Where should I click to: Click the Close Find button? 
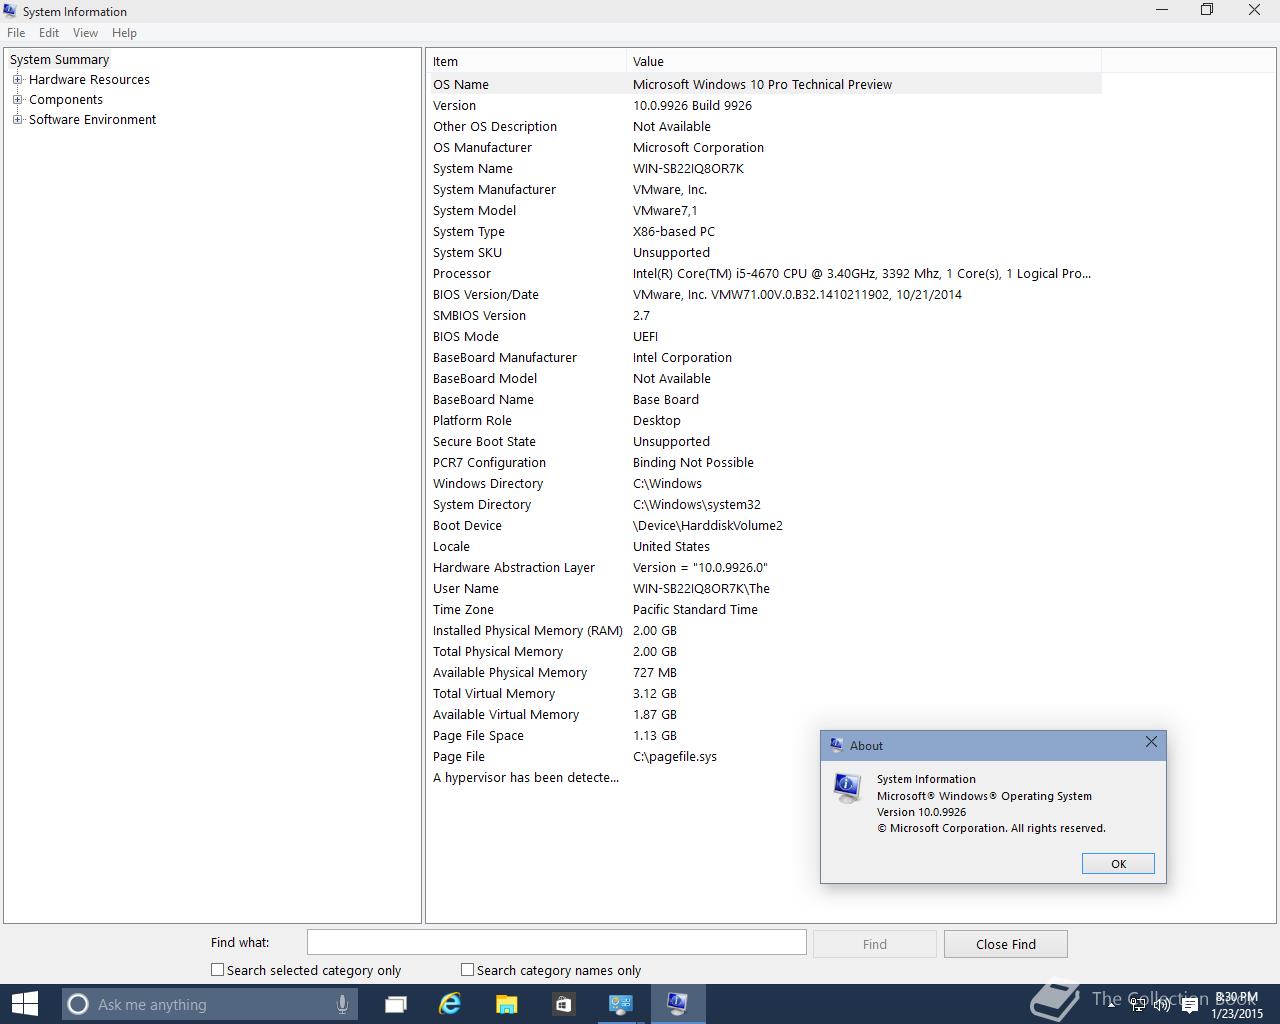(1005, 944)
